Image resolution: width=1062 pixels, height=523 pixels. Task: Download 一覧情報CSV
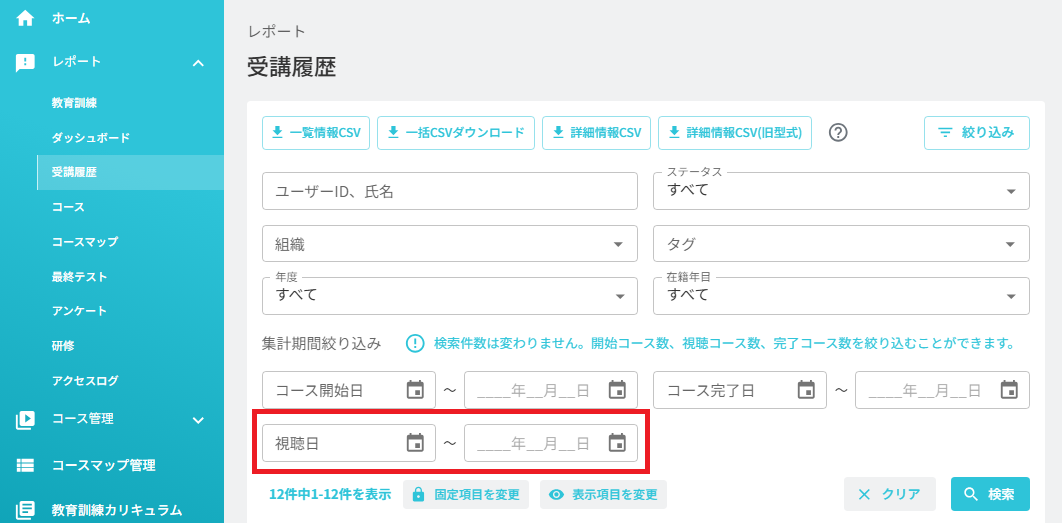click(316, 133)
